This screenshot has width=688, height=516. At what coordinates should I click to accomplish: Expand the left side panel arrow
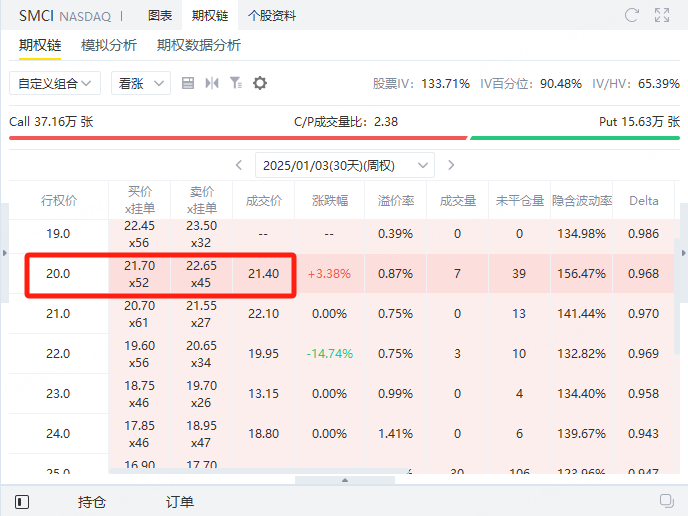click(4, 253)
